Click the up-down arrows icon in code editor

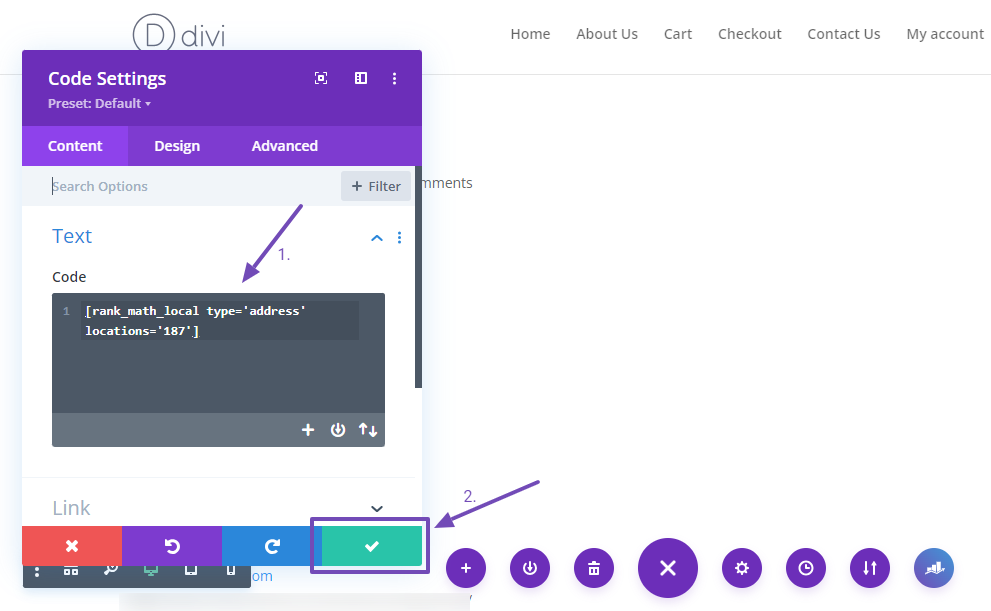coord(368,430)
